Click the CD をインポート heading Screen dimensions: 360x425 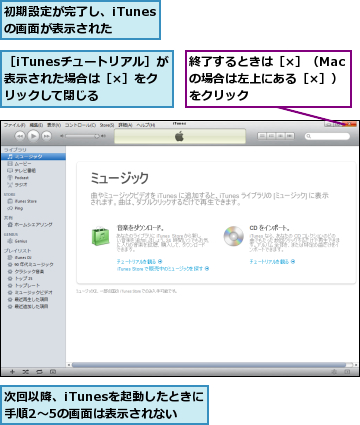269,228
